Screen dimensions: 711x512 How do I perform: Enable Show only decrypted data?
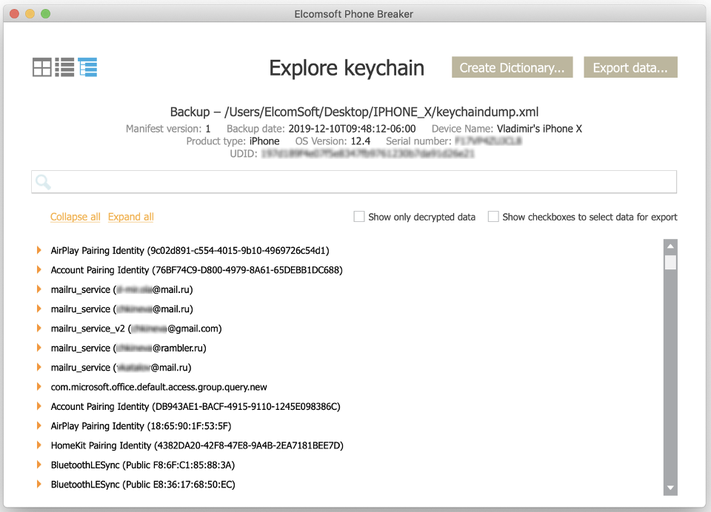[x=360, y=217]
